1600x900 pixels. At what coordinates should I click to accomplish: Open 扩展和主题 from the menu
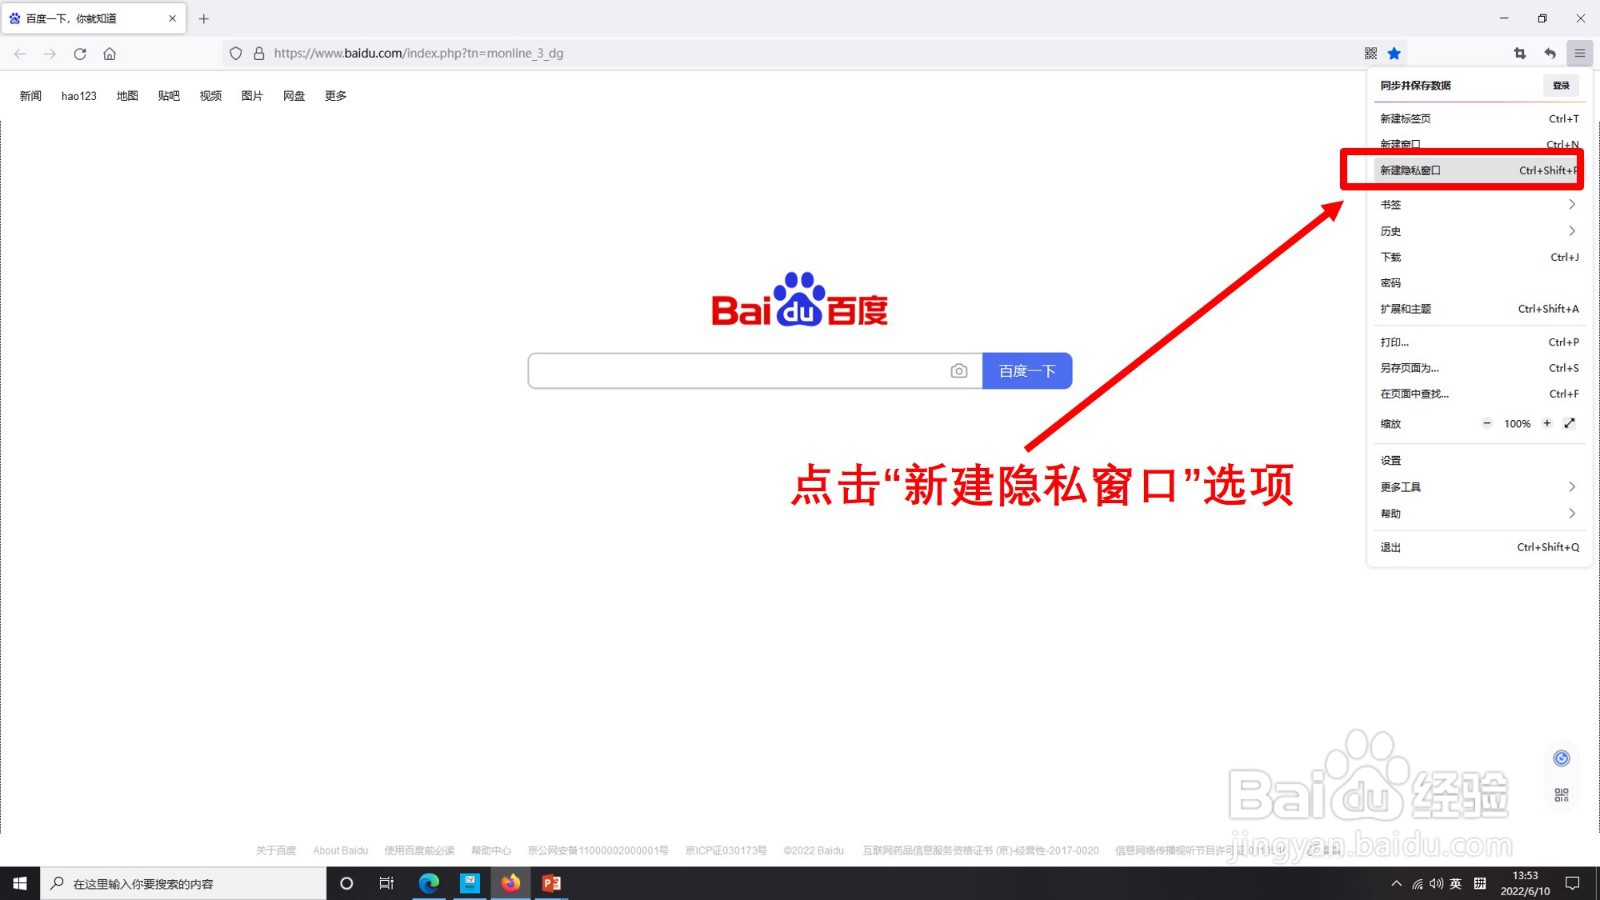pos(1478,309)
